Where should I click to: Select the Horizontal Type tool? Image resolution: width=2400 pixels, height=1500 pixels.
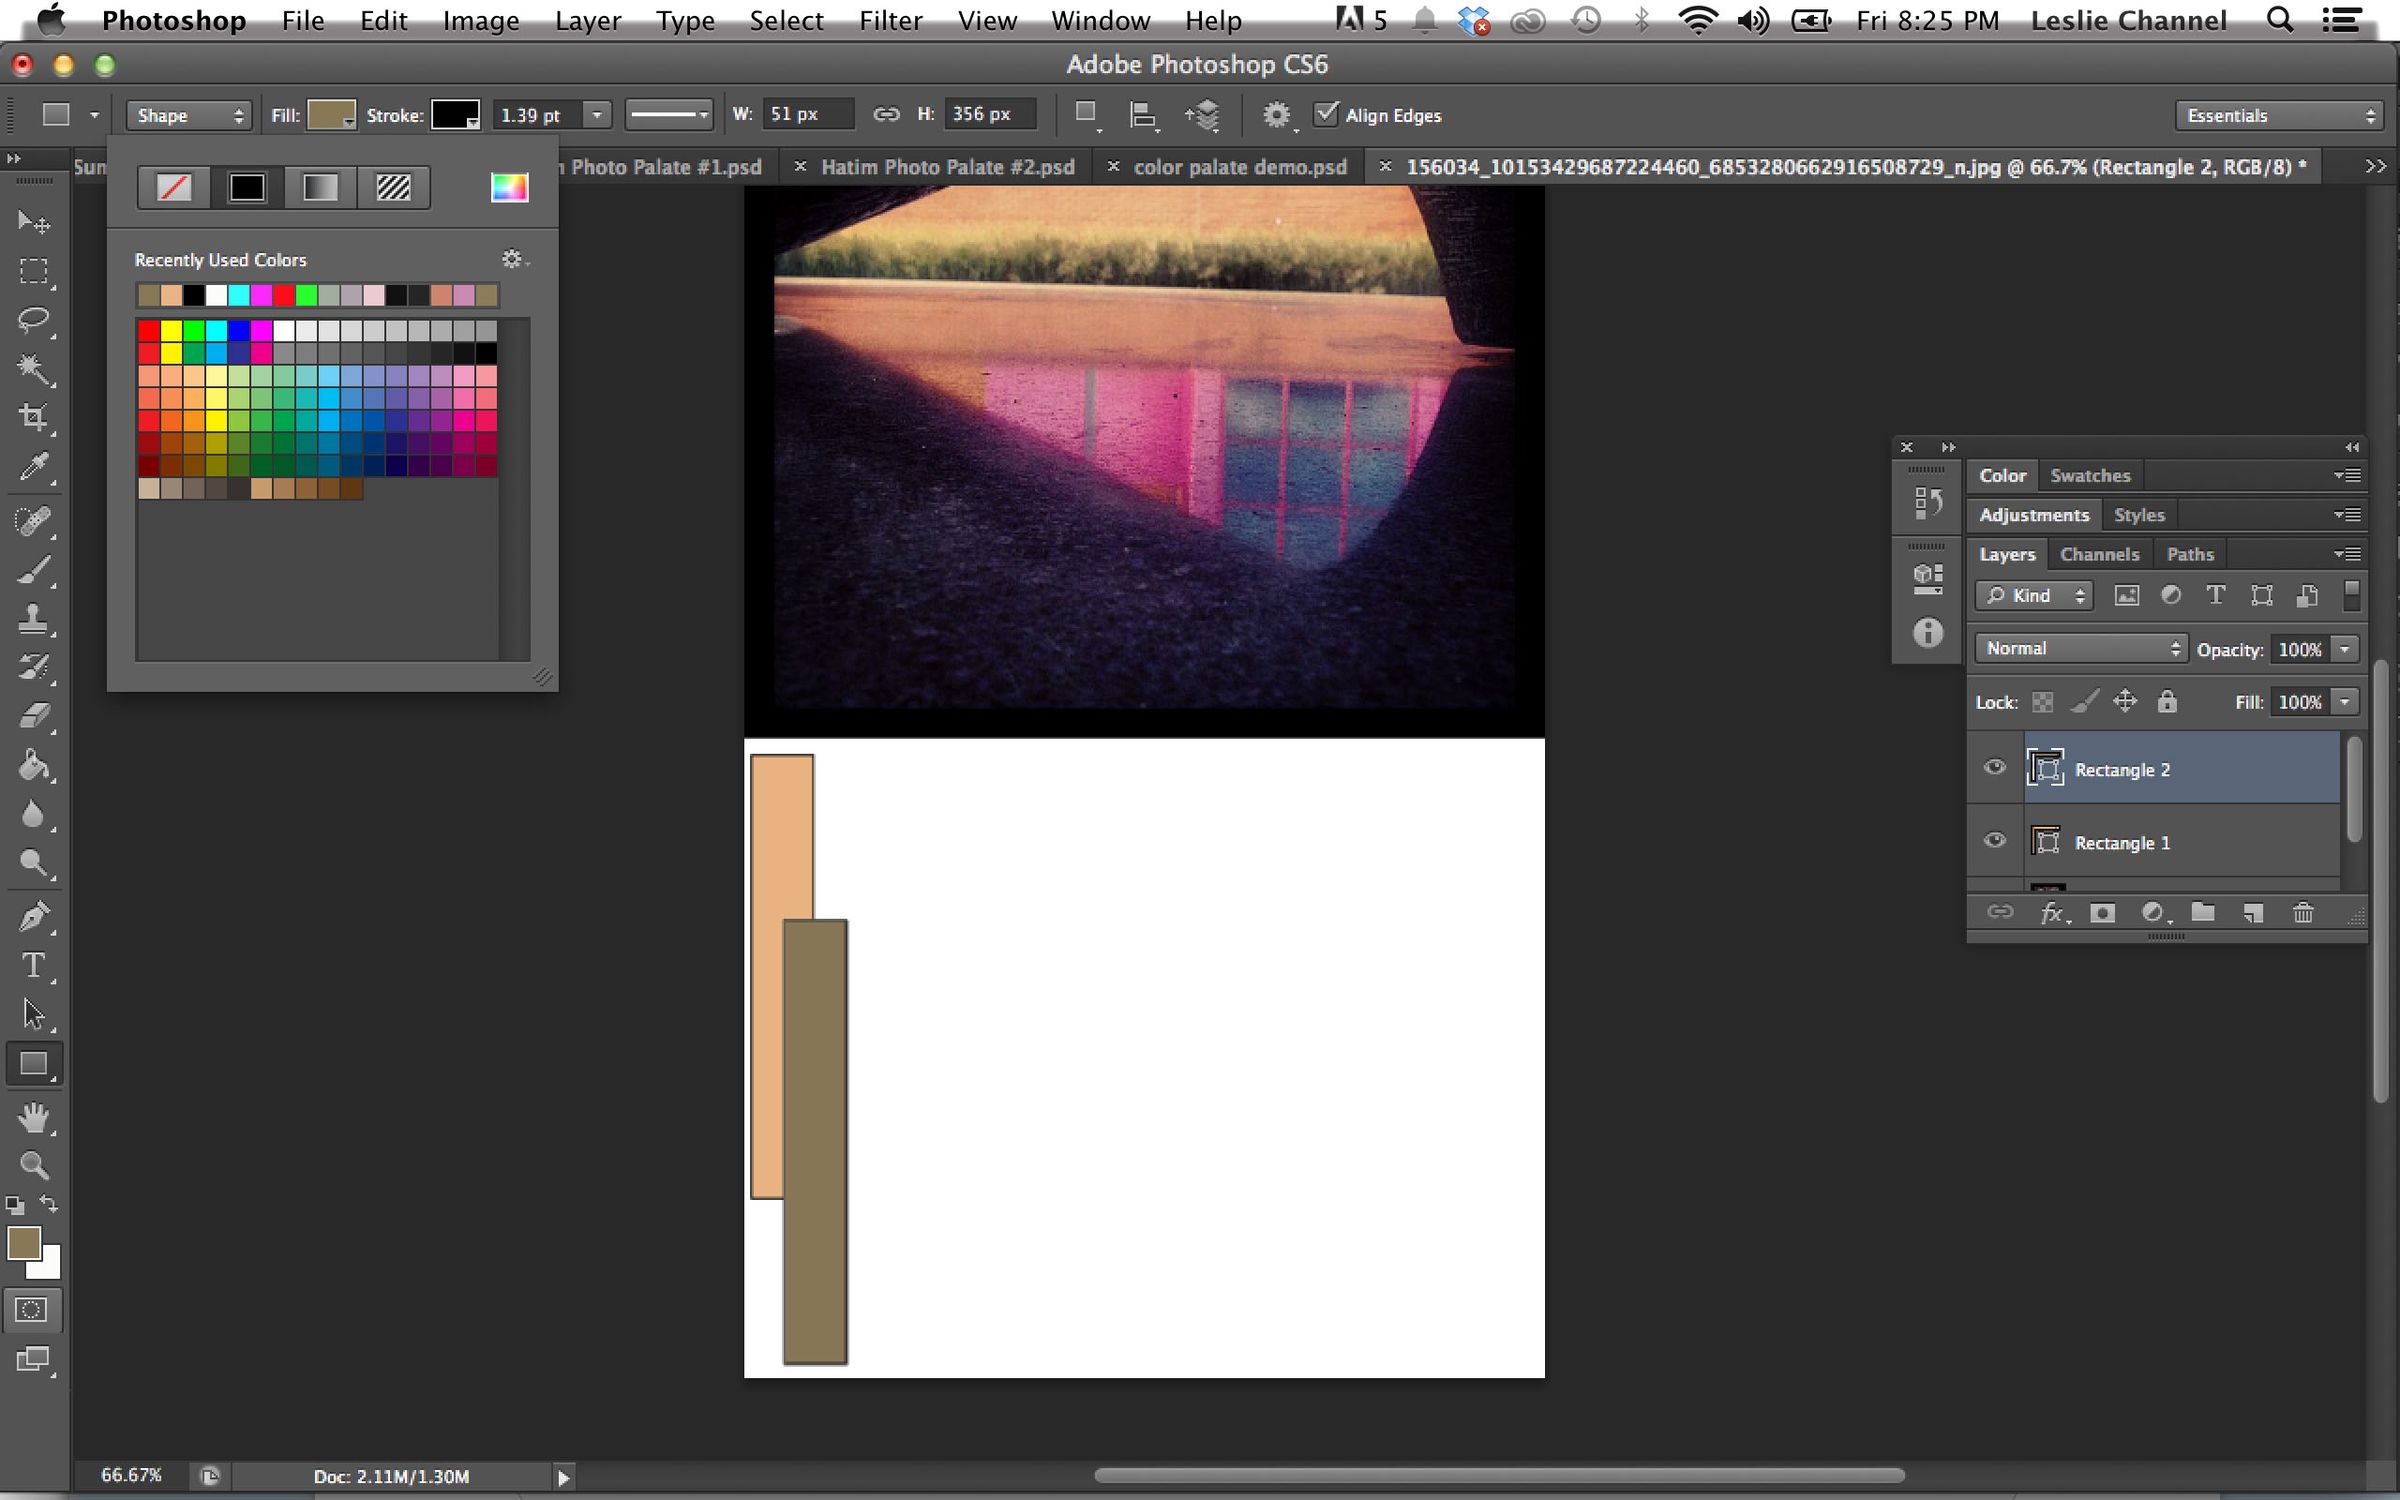coord(35,965)
